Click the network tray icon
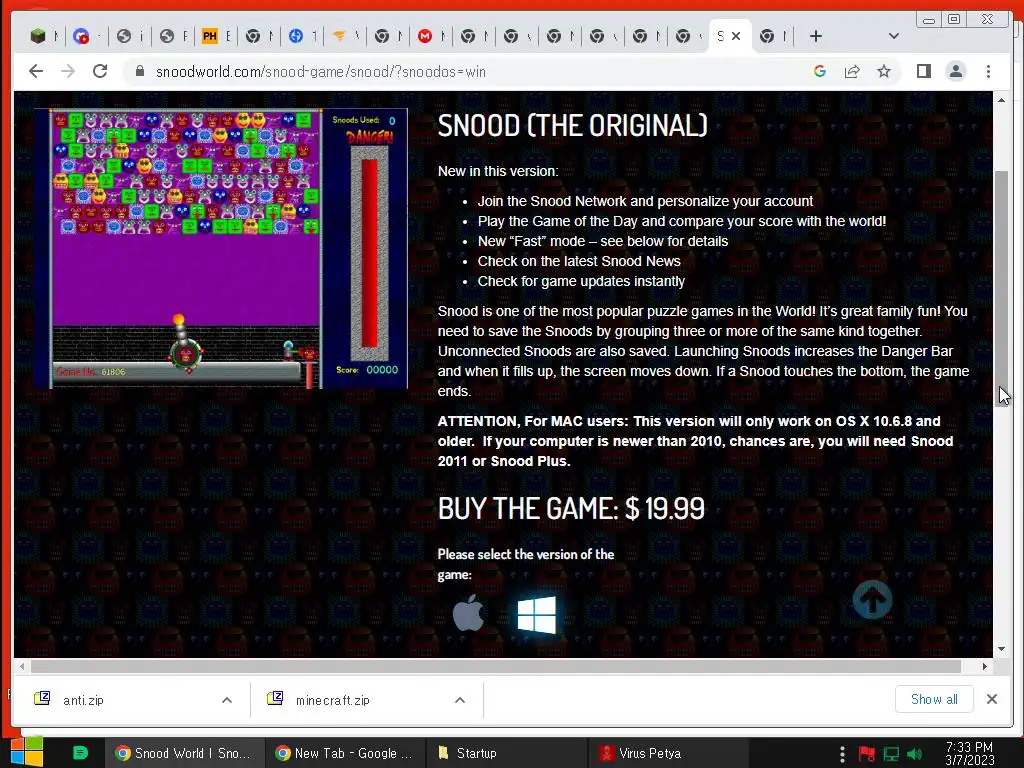 pyautogui.click(x=891, y=754)
